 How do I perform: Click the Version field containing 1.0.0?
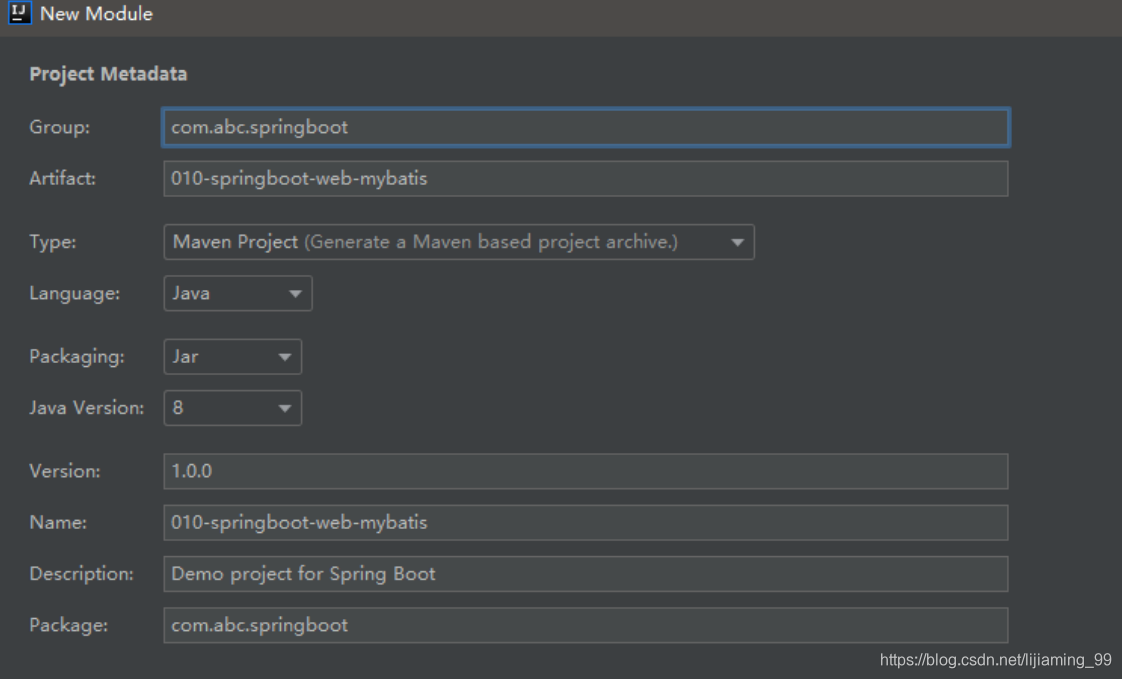pyautogui.click(x=586, y=472)
